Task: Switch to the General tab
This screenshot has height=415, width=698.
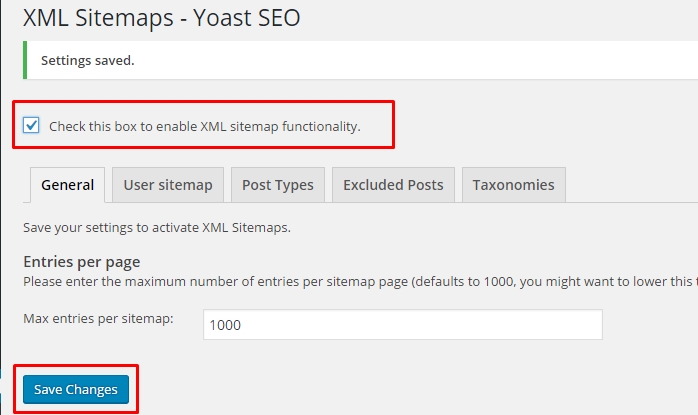Action: [x=68, y=185]
